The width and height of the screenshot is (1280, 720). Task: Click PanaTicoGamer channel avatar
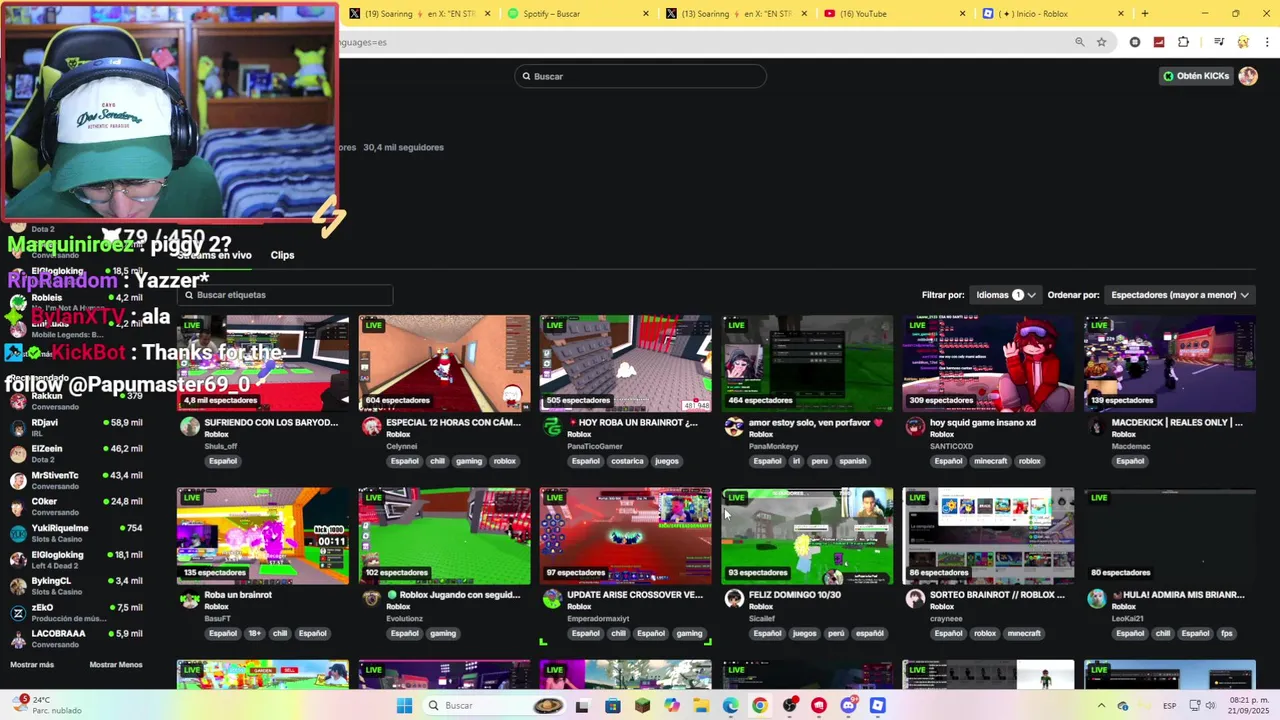[x=552, y=427]
